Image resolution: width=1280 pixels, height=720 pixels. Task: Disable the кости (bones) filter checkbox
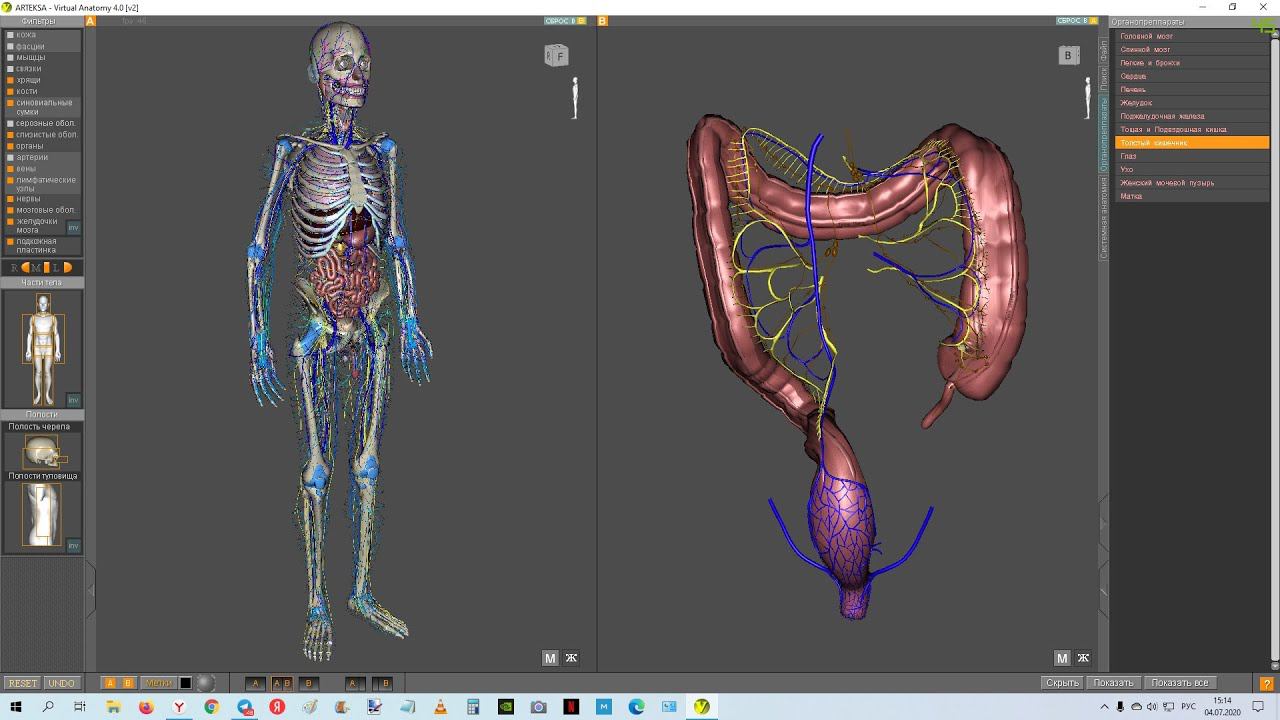[x=11, y=91]
